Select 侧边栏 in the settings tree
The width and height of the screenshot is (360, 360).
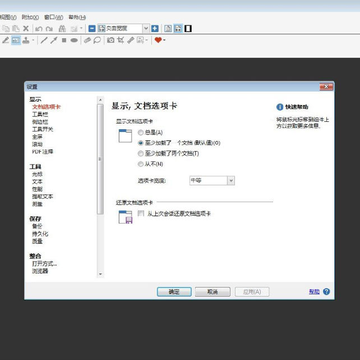click(x=40, y=122)
